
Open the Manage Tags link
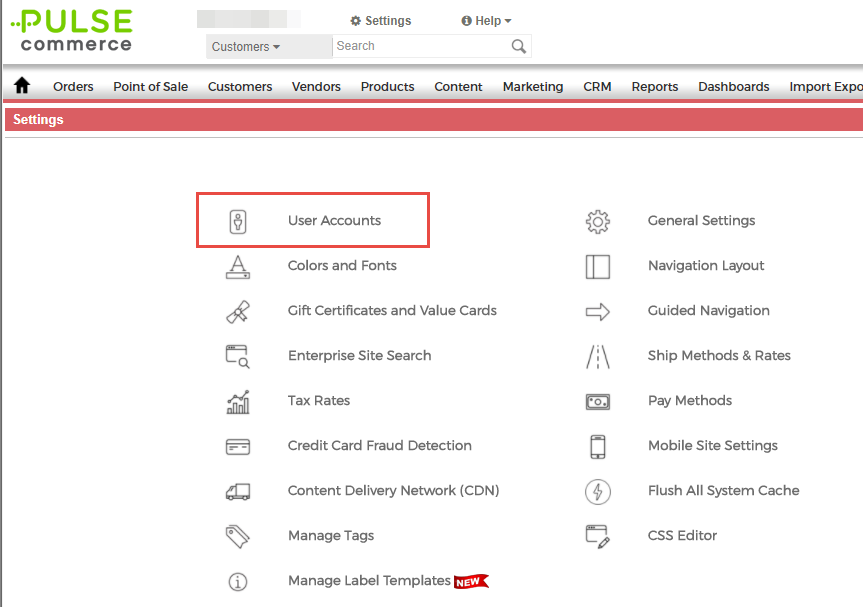pyautogui.click(x=331, y=536)
